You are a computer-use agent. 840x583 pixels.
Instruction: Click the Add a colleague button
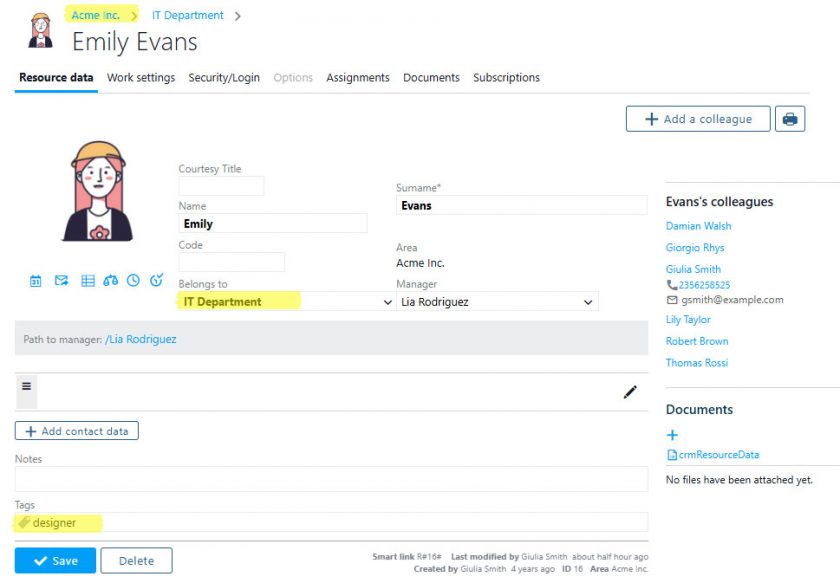click(x=698, y=119)
